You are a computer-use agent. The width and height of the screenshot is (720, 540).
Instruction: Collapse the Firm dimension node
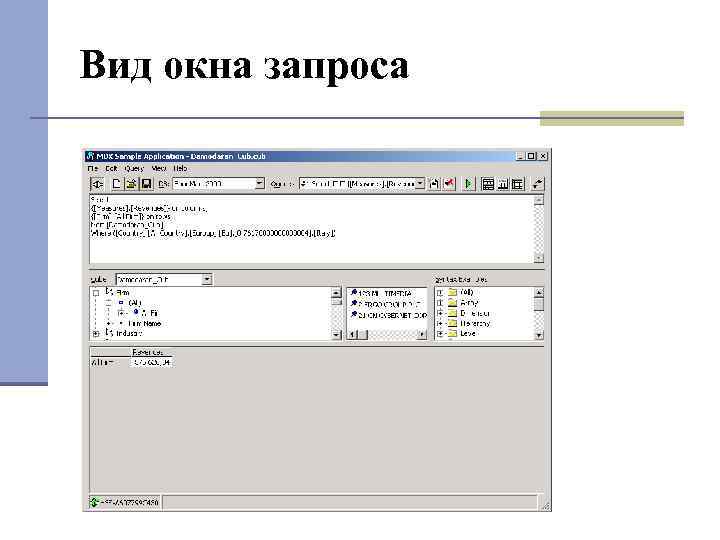96,293
